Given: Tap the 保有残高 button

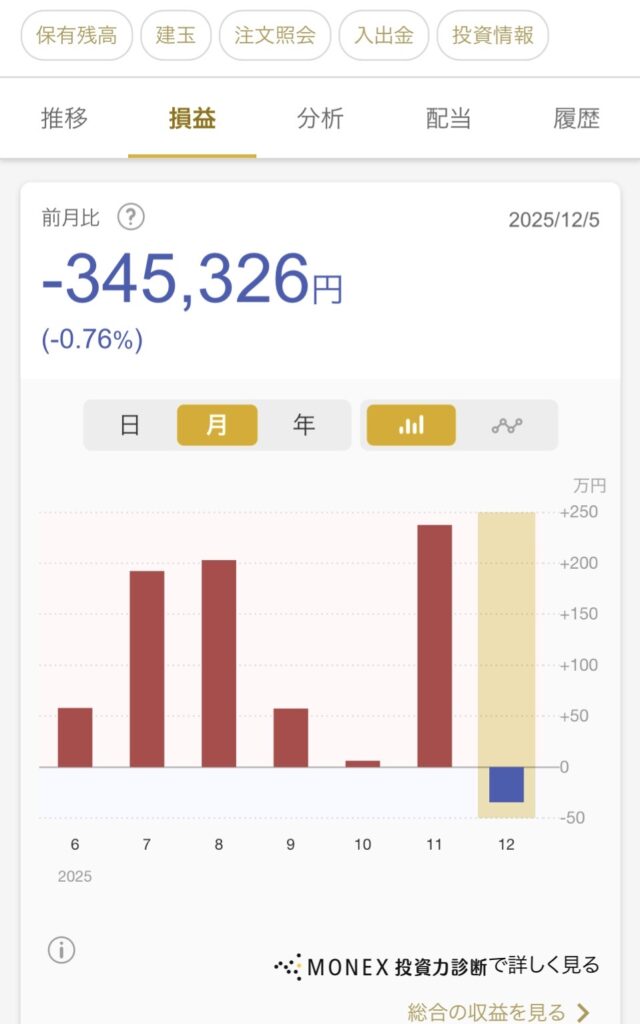Looking at the screenshot, I should click(76, 36).
